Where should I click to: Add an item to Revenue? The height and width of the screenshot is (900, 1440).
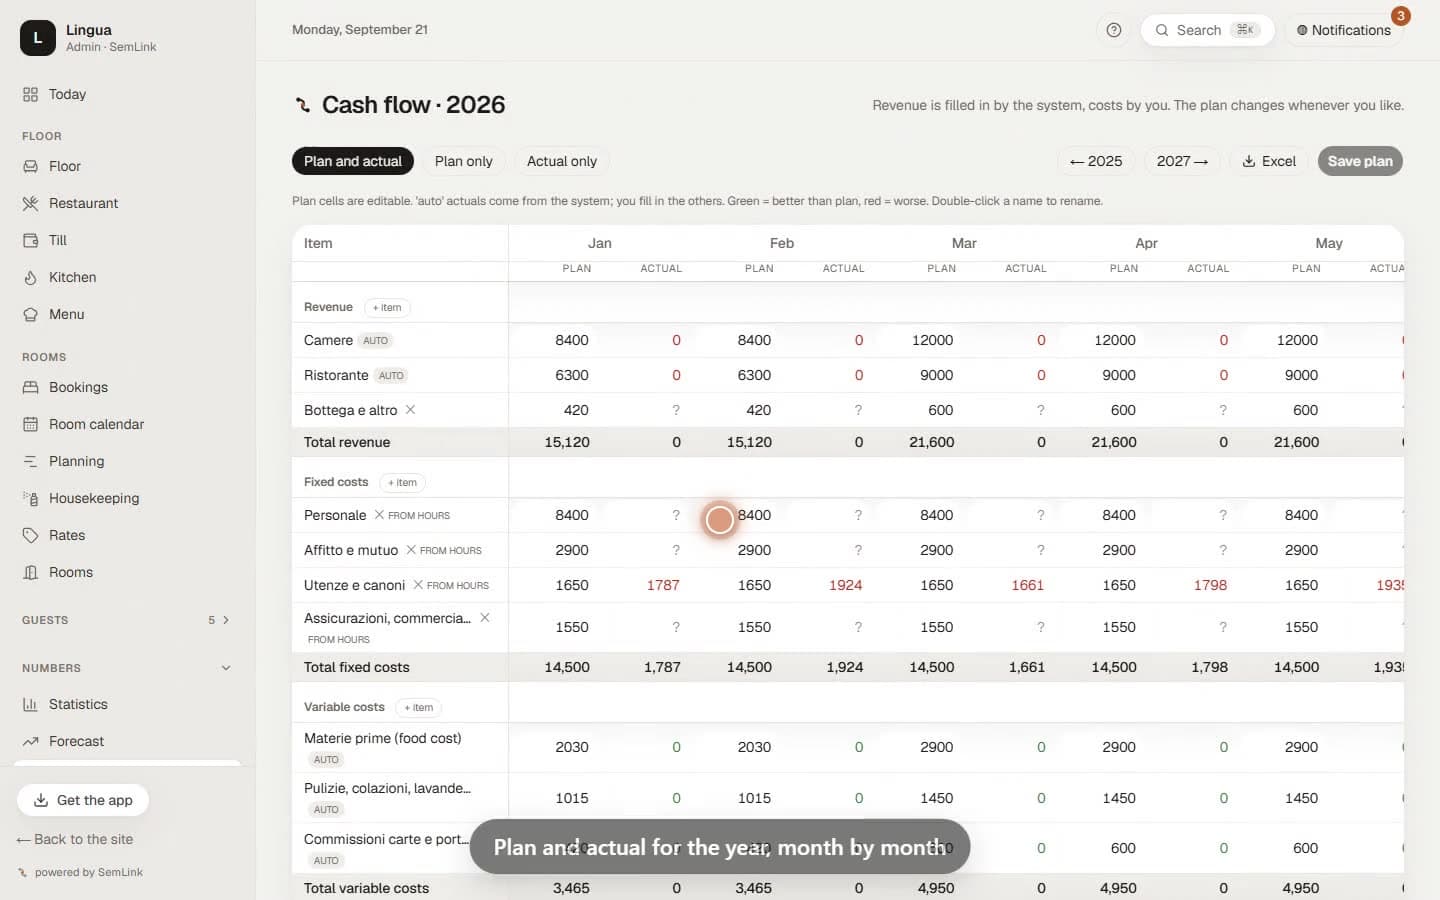pos(387,307)
